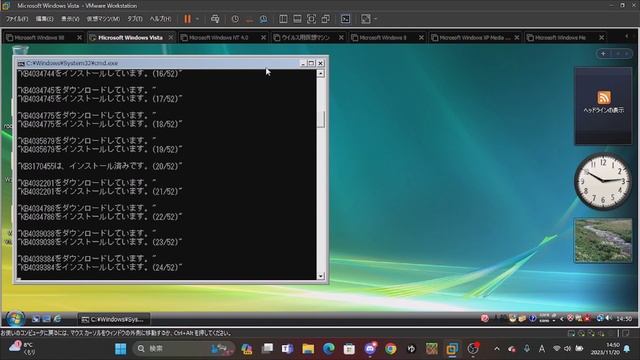Select cmd.exe button on Vista taskbar
Viewport: 640px width, 360px height.
point(114,319)
